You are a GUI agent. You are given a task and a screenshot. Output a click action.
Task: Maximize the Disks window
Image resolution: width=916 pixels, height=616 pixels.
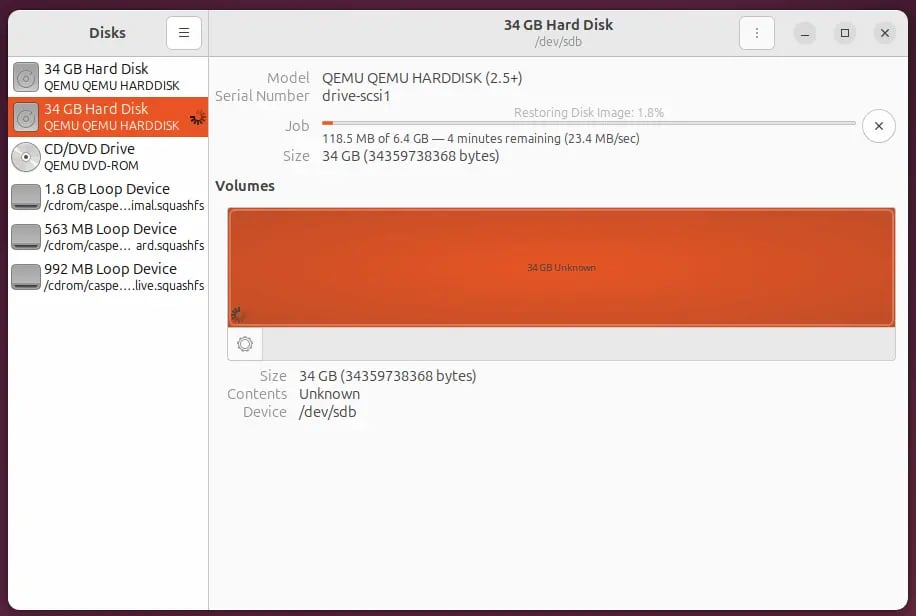click(845, 33)
